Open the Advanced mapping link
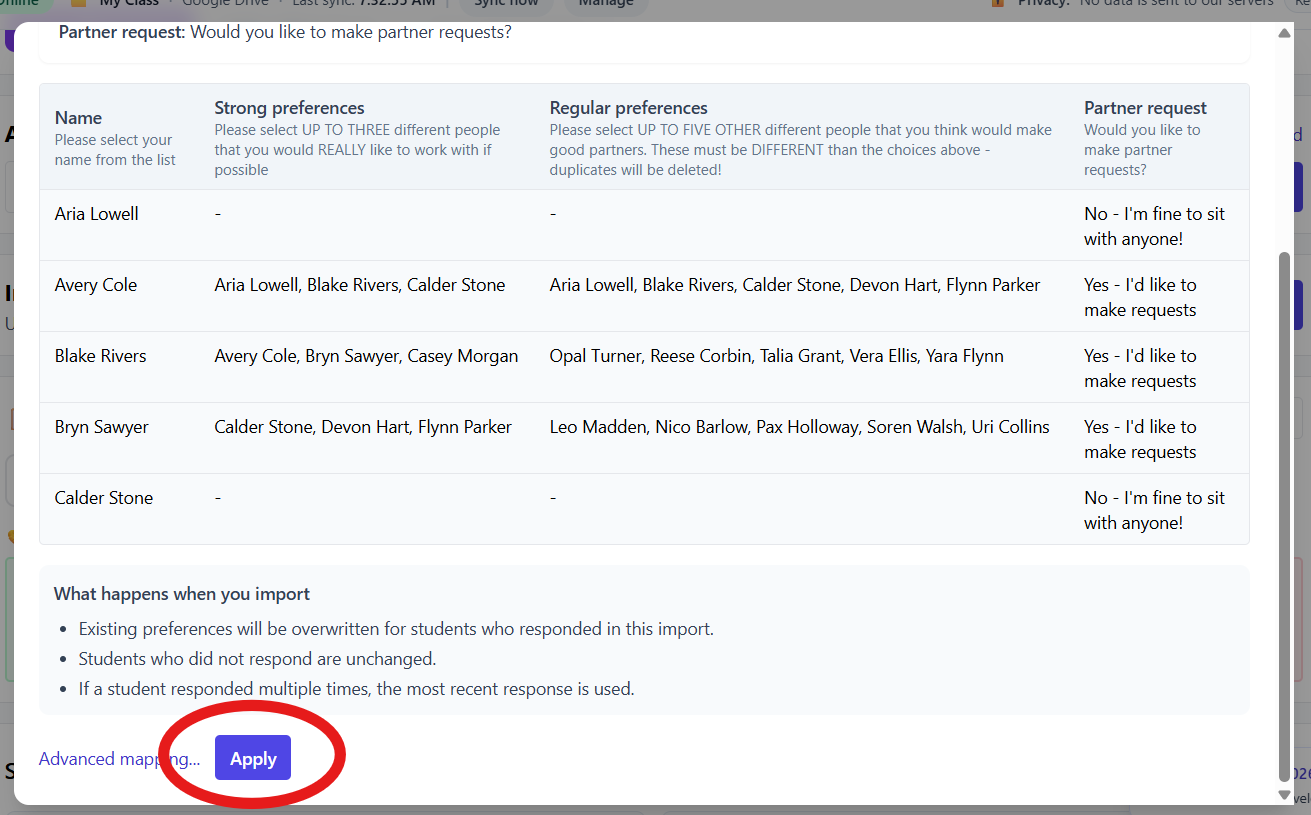This screenshot has height=815, width=1311. pyautogui.click(x=118, y=759)
